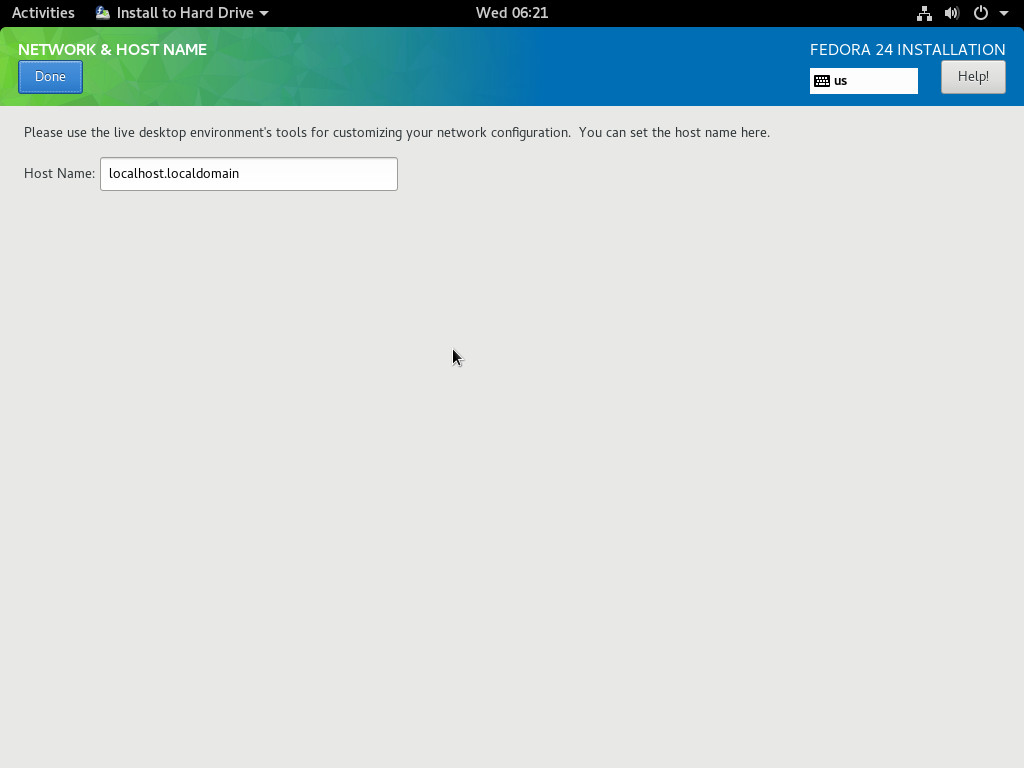Click the Install to Hard Drive app icon

[103, 13]
